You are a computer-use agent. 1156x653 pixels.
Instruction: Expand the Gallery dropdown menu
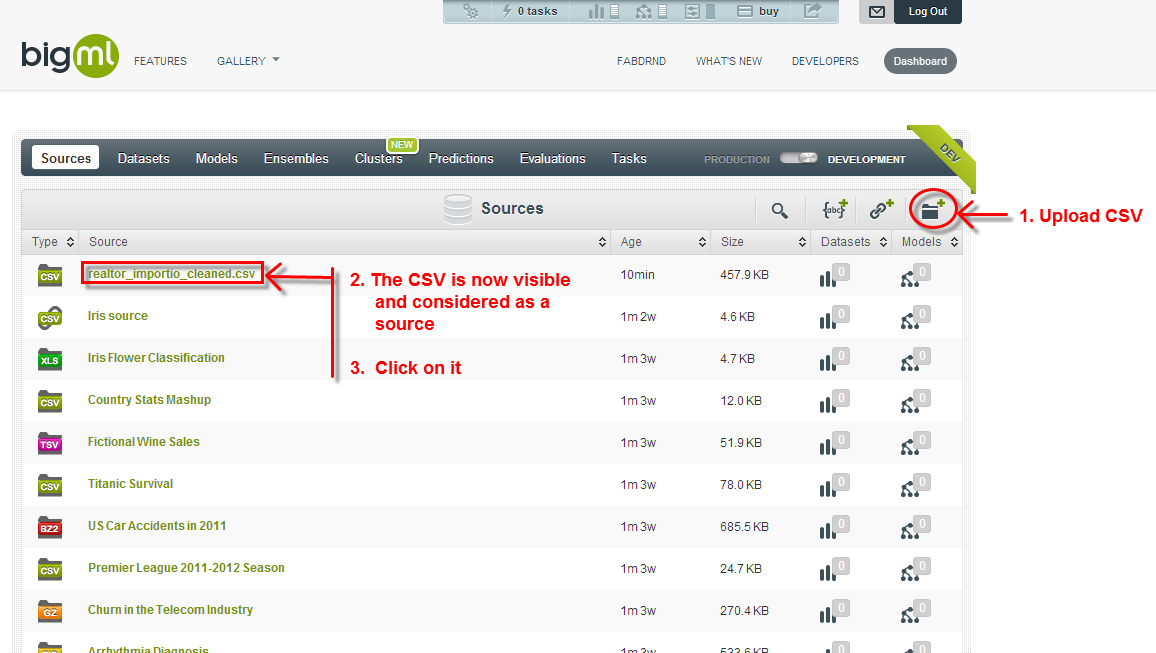pos(248,61)
